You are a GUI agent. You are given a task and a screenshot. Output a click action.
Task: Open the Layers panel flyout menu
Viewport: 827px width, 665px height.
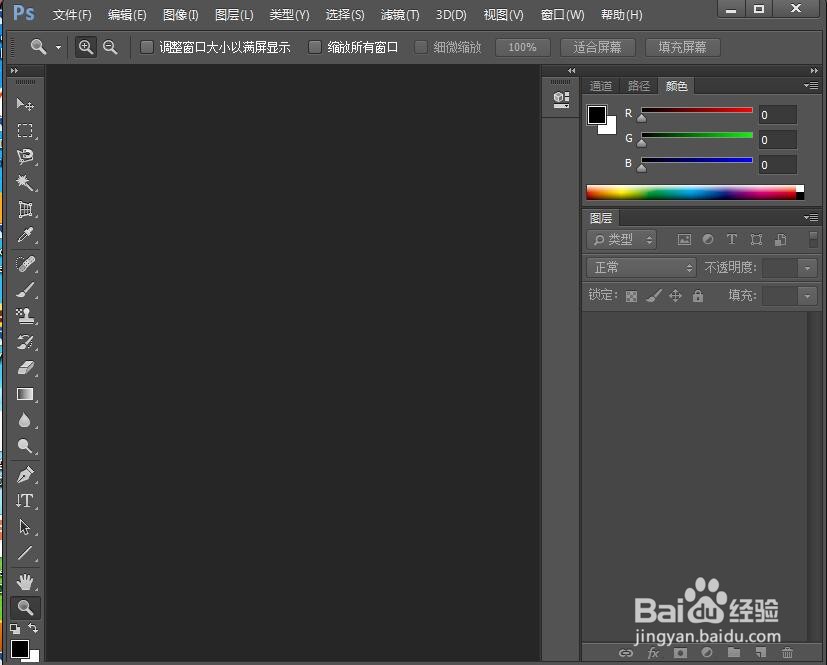click(811, 217)
